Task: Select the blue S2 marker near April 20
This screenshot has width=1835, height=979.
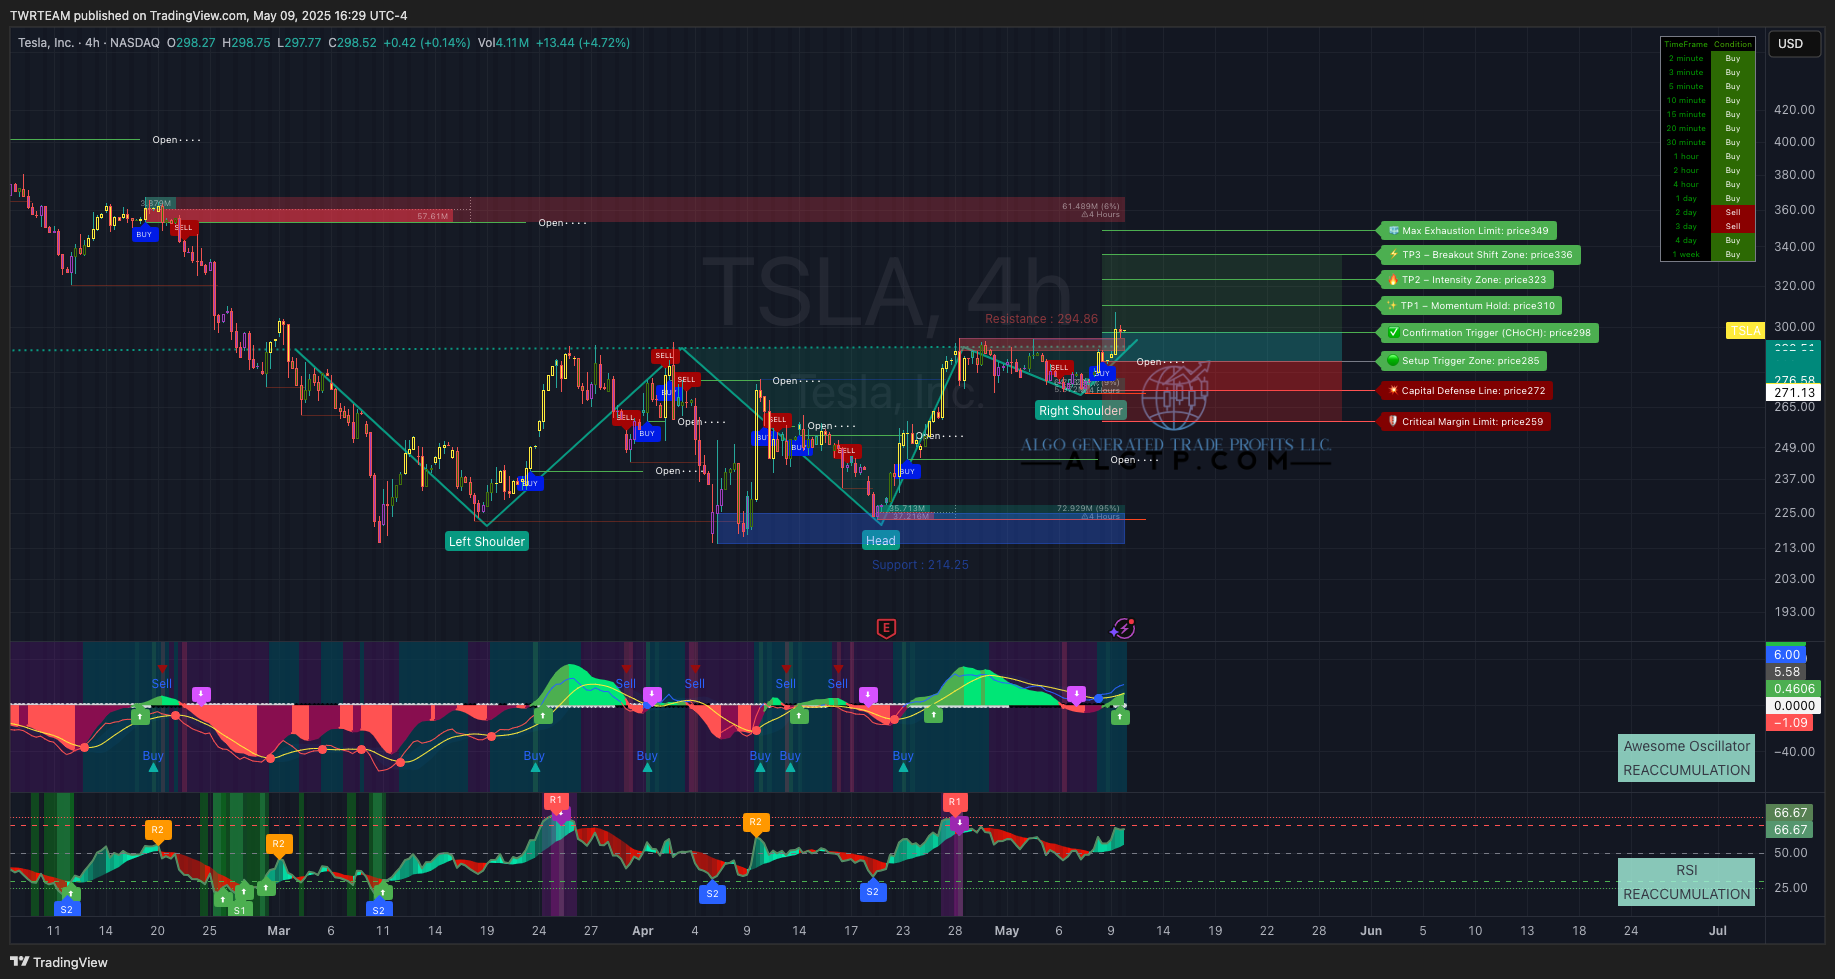Action: [873, 891]
